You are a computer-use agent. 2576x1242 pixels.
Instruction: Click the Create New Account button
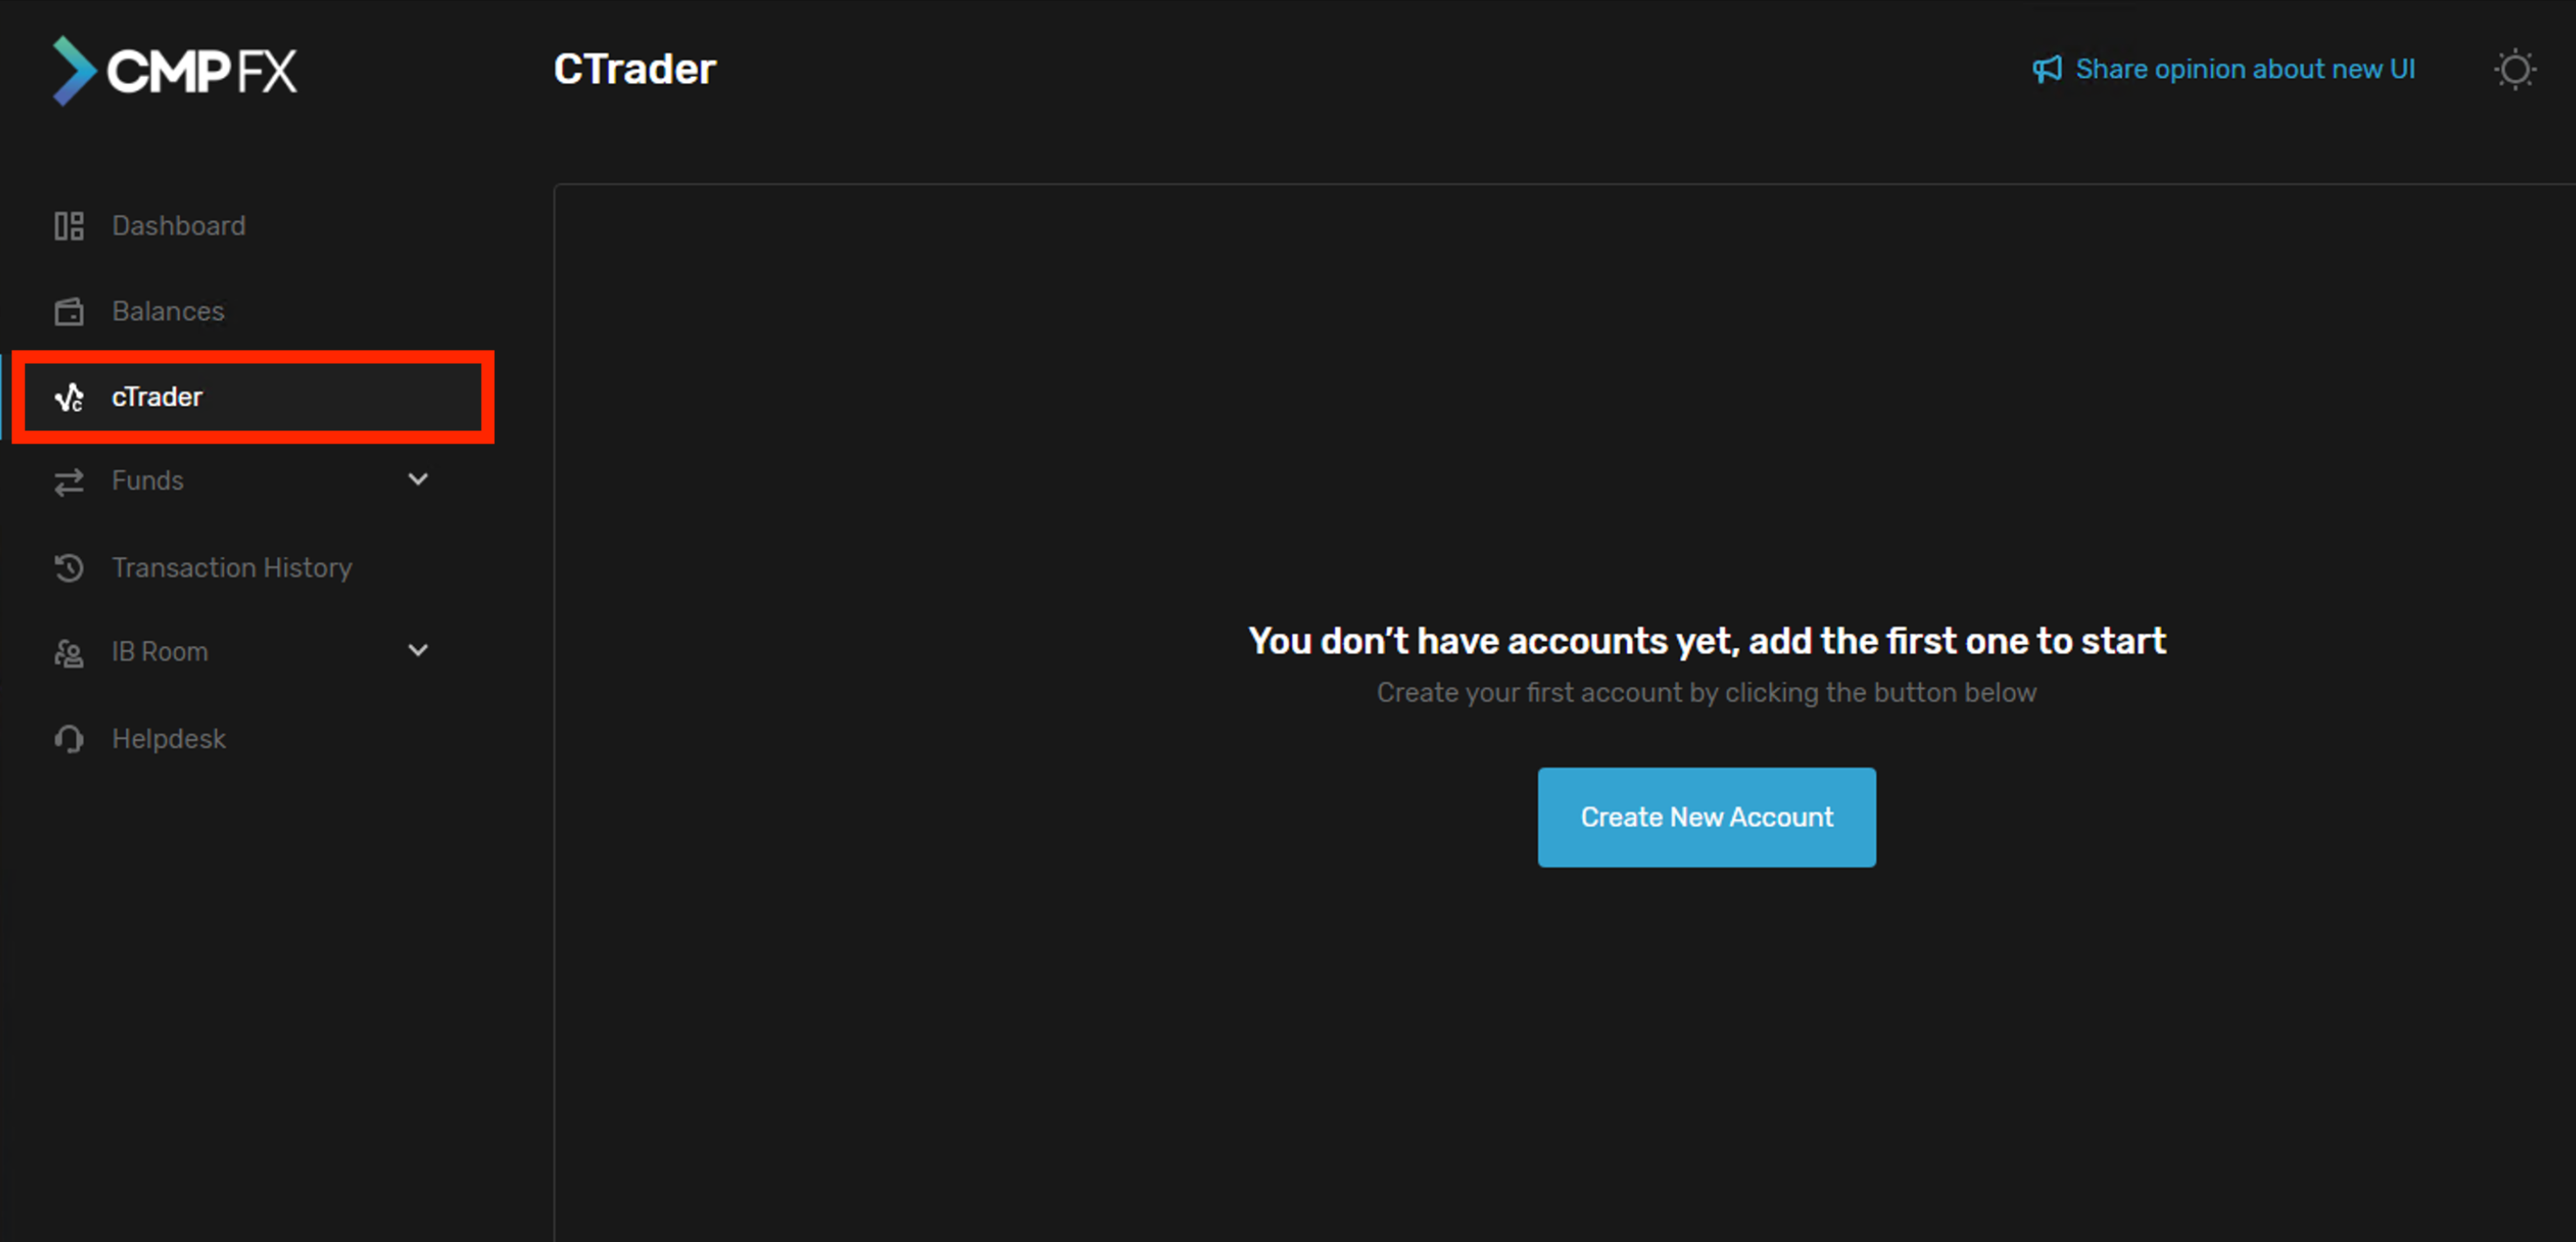[1706, 817]
